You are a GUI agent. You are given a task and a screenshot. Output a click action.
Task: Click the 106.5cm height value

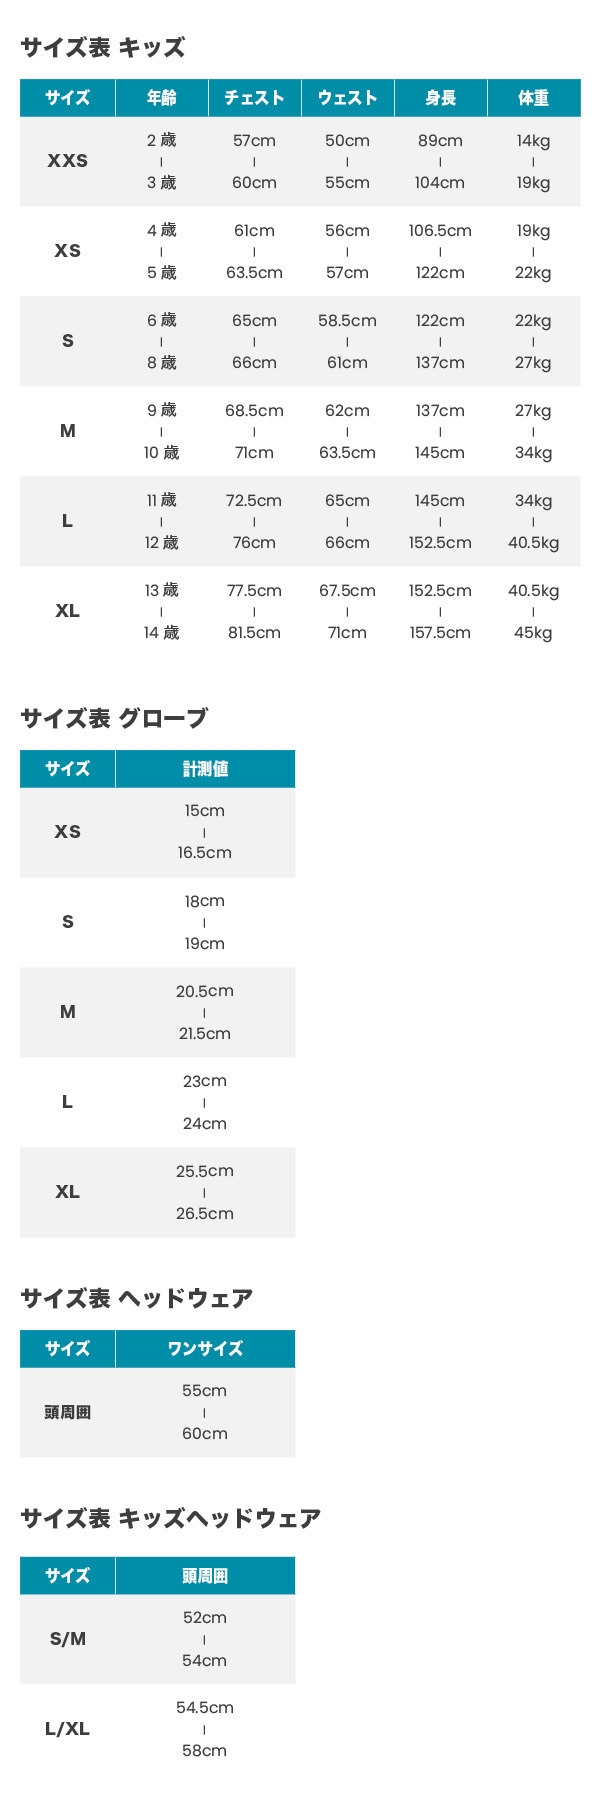pyautogui.click(x=440, y=231)
